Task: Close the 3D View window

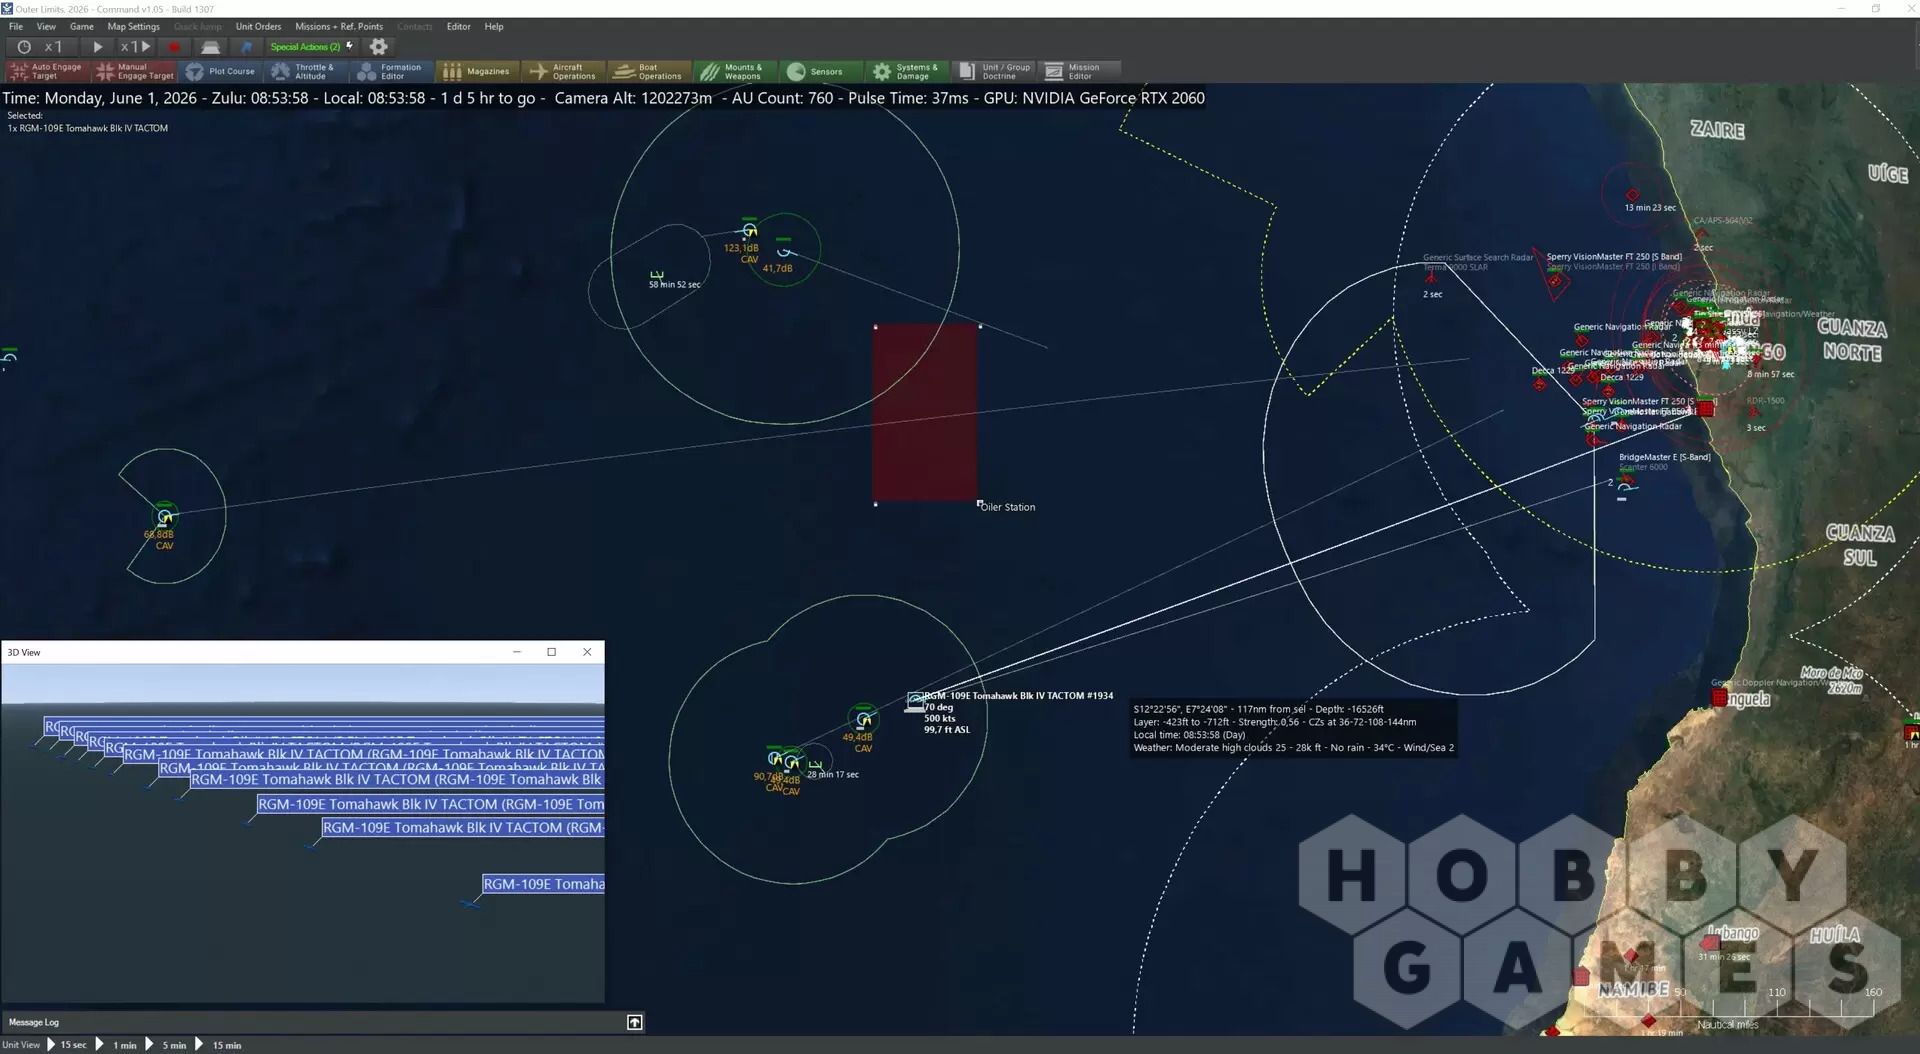Action: [587, 652]
